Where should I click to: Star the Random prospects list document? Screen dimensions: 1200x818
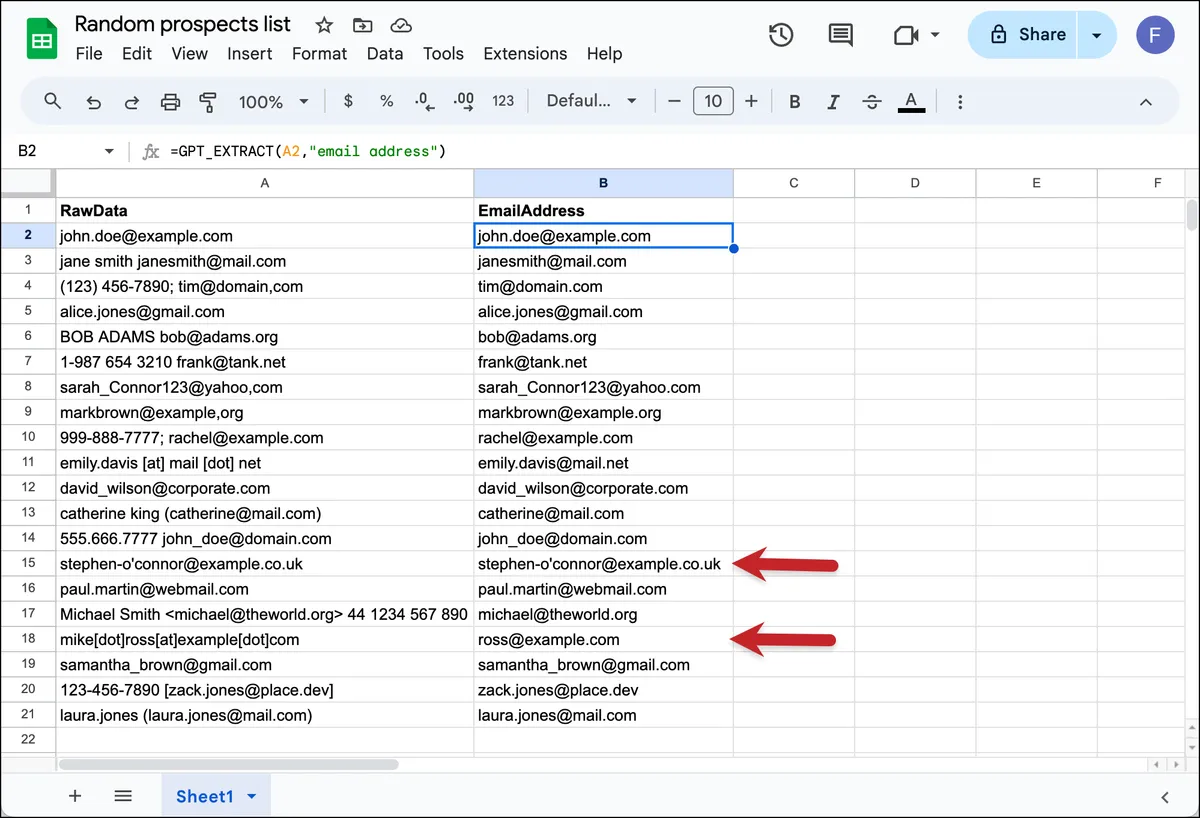click(x=324, y=25)
